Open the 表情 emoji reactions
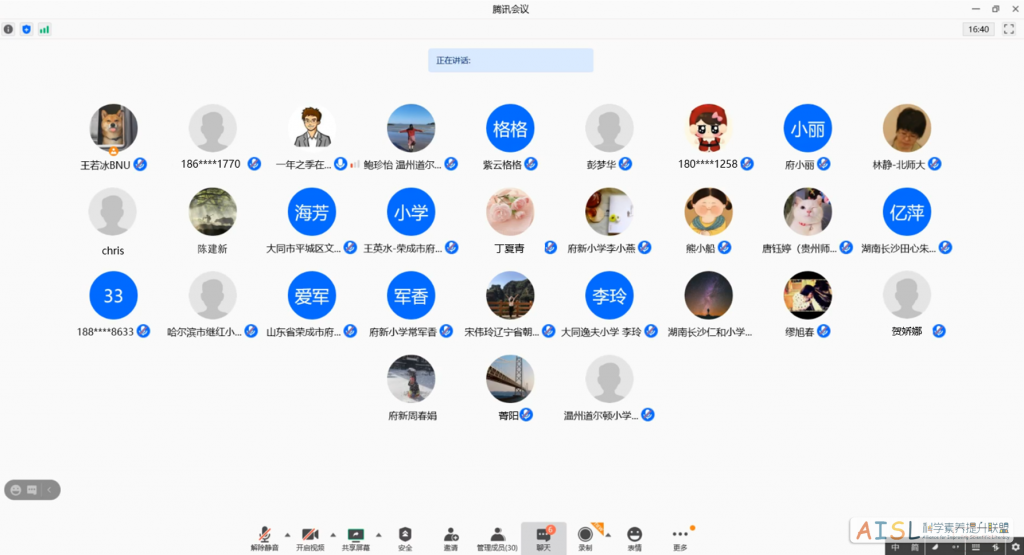 click(x=634, y=539)
